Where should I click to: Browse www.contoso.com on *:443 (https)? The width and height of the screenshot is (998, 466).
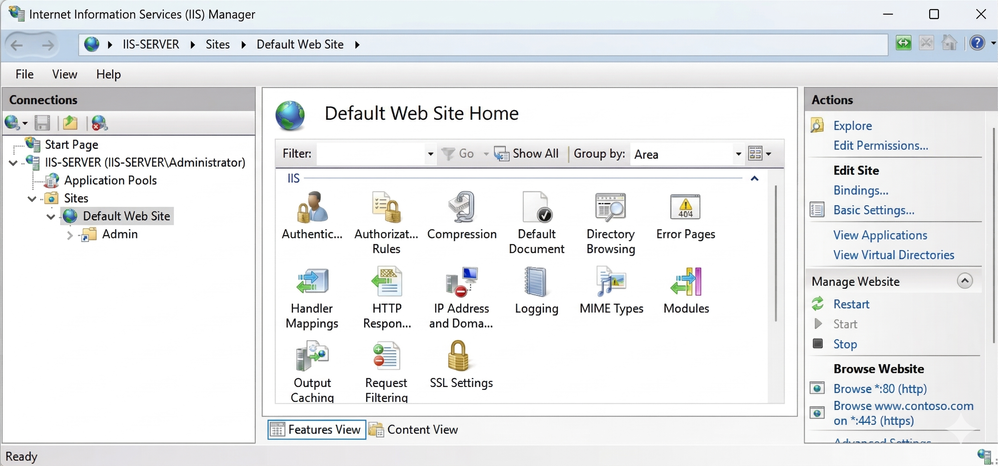point(903,413)
